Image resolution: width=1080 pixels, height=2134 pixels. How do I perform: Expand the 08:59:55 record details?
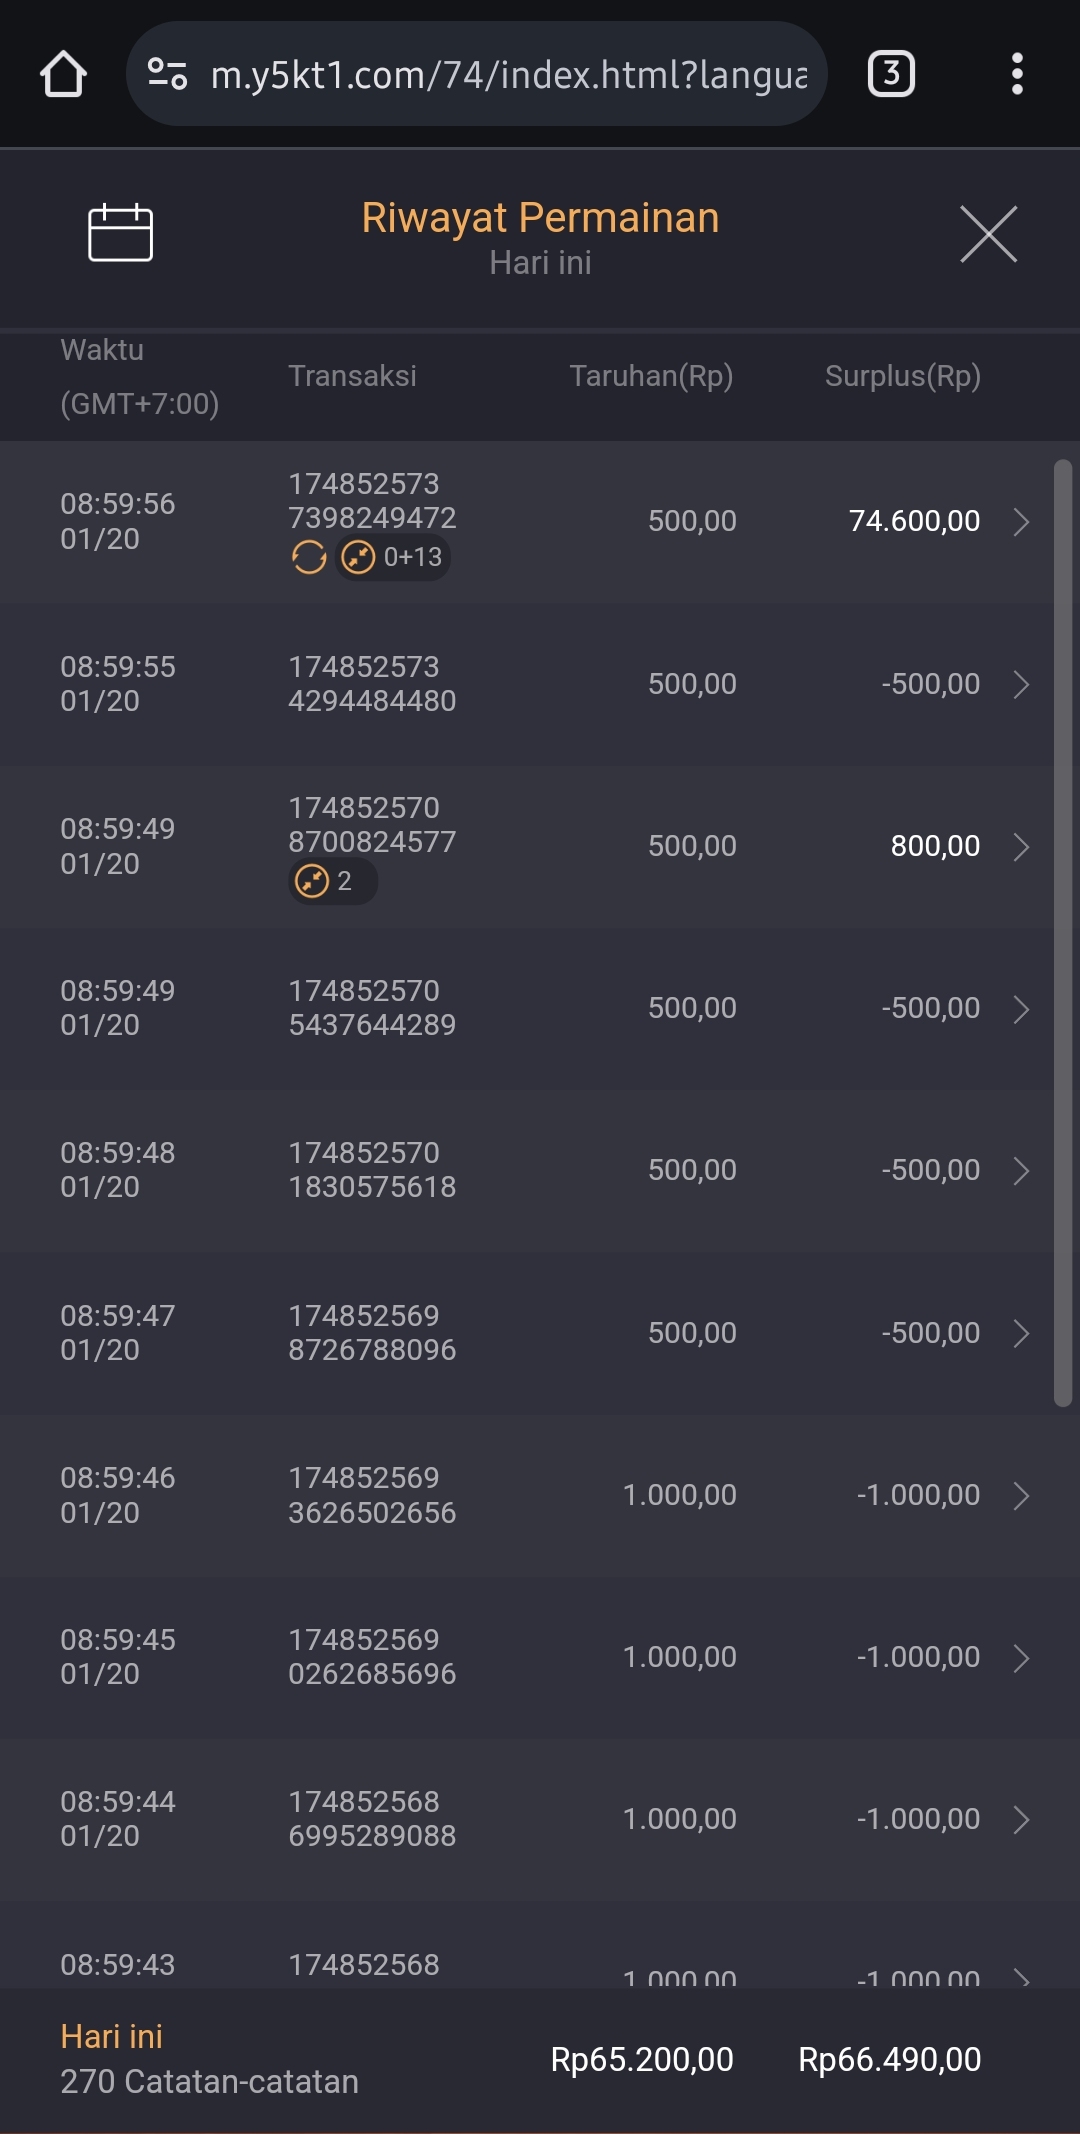tap(1021, 685)
